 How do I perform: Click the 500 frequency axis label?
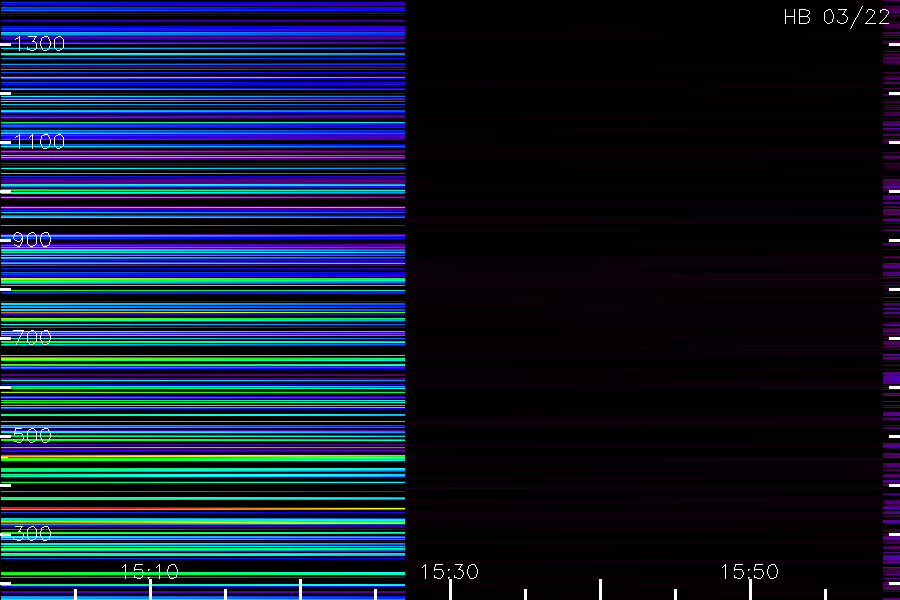coord(32,436)
